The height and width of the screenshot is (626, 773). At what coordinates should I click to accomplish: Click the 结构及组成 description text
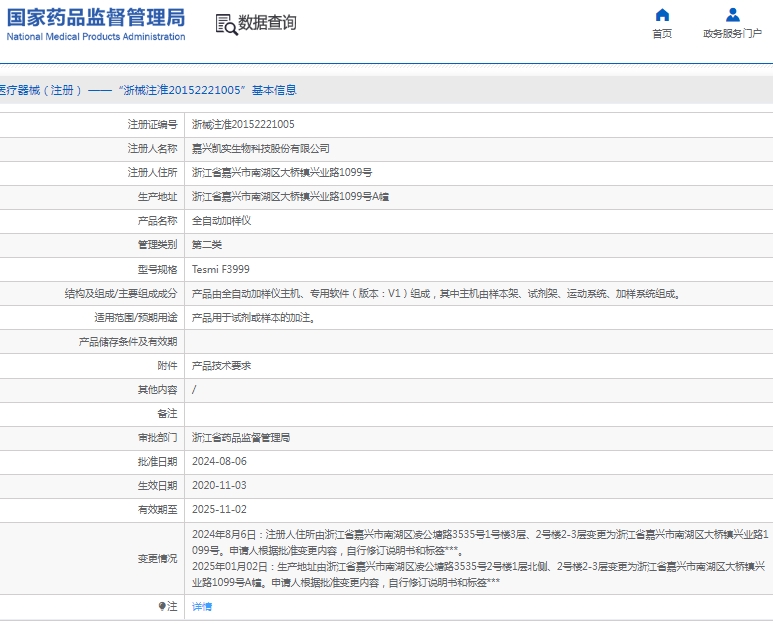click(436, 294)
